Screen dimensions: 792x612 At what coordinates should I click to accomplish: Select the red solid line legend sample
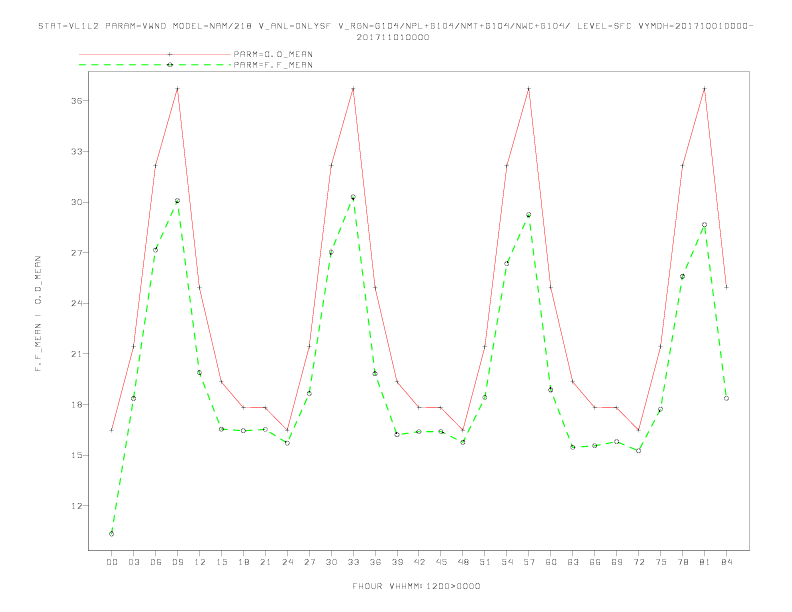[155, 54]
